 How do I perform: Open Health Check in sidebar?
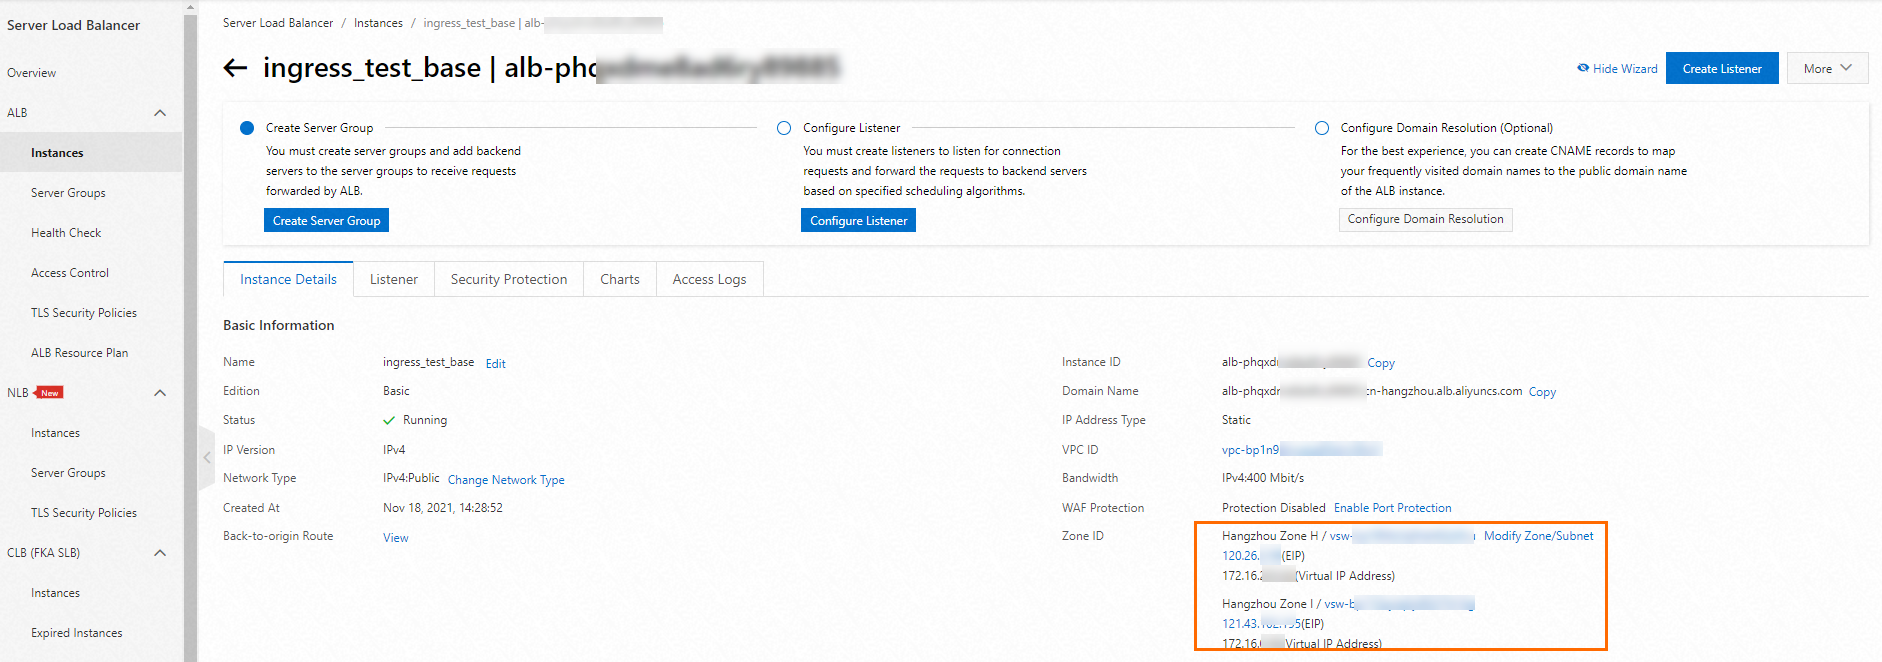coord(66,233)
